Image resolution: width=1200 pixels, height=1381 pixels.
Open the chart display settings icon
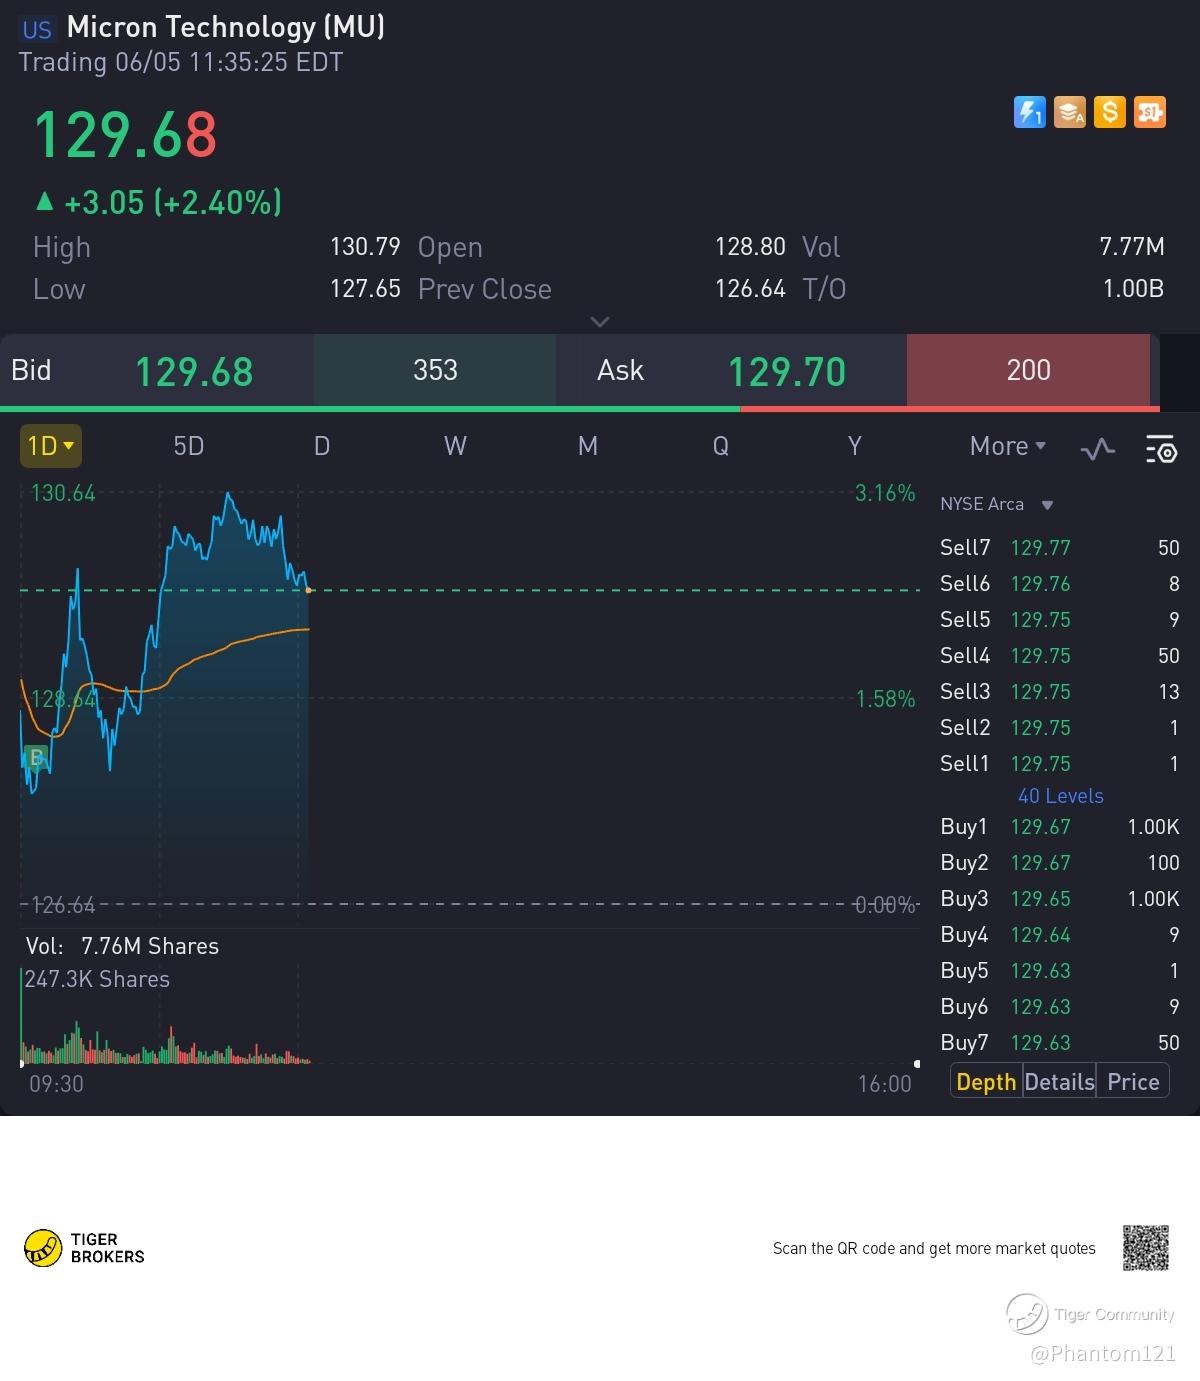pos(1161,448)
